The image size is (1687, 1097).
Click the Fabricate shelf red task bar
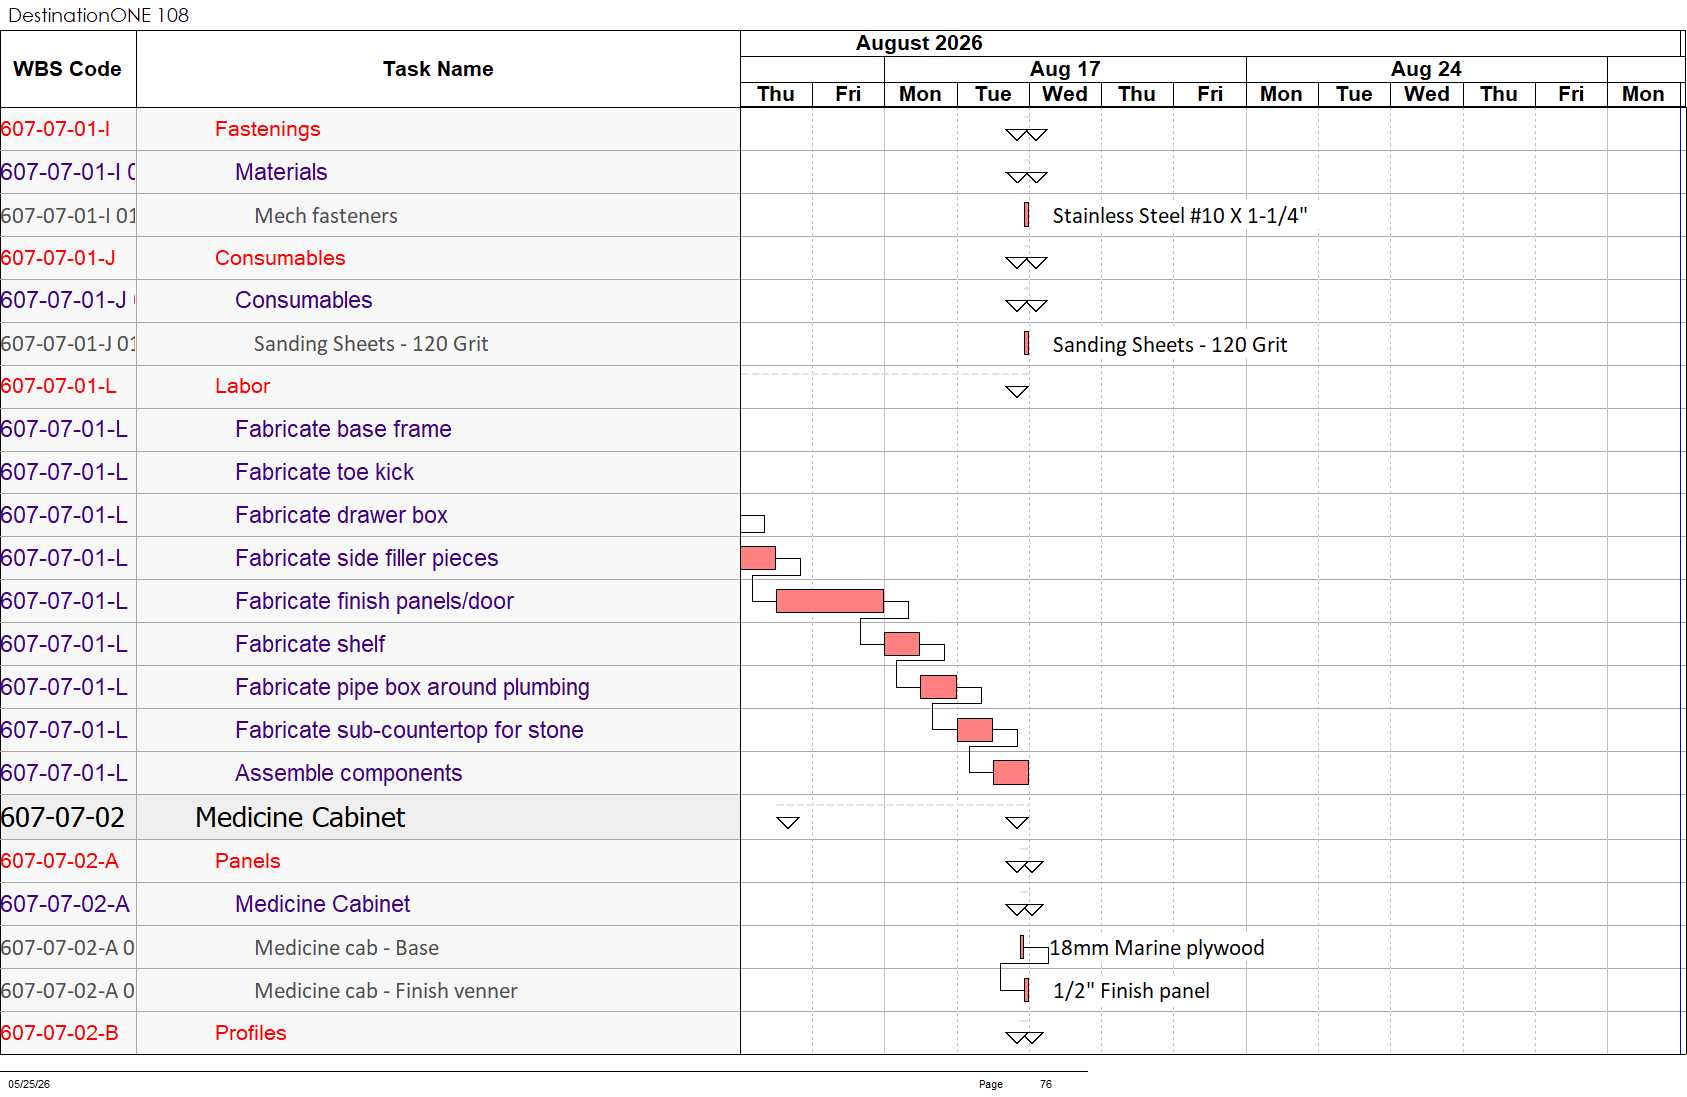[x=902, y=643]
